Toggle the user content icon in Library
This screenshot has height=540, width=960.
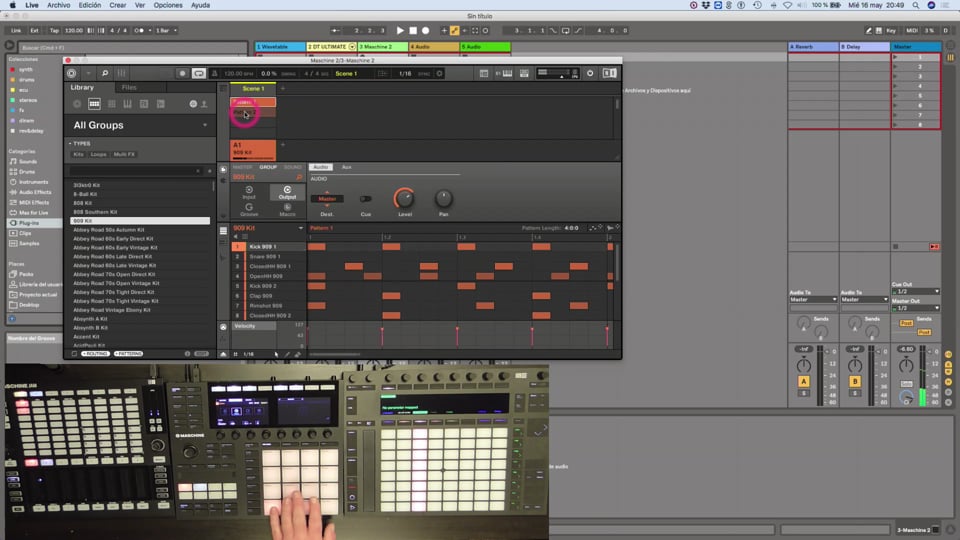[204, 104]
